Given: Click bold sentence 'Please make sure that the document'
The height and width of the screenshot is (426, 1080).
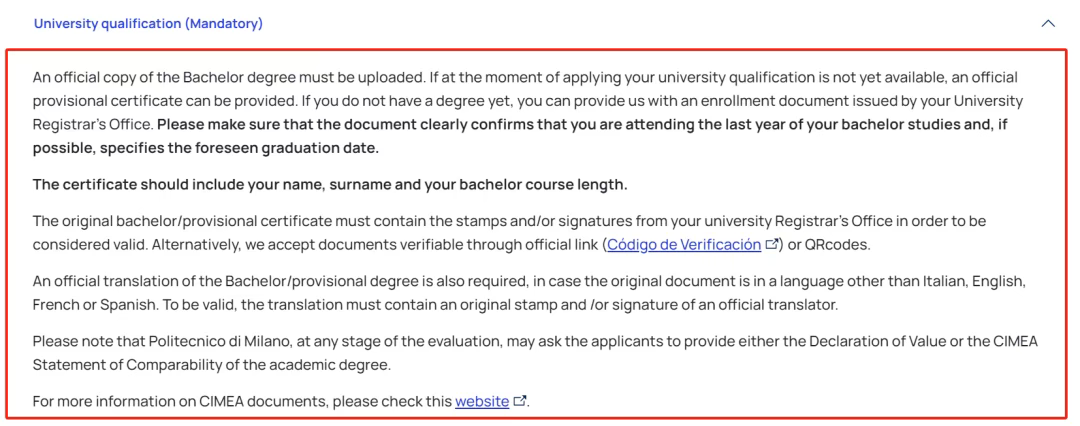Looking at the screenshot, I should pos(500,125).
